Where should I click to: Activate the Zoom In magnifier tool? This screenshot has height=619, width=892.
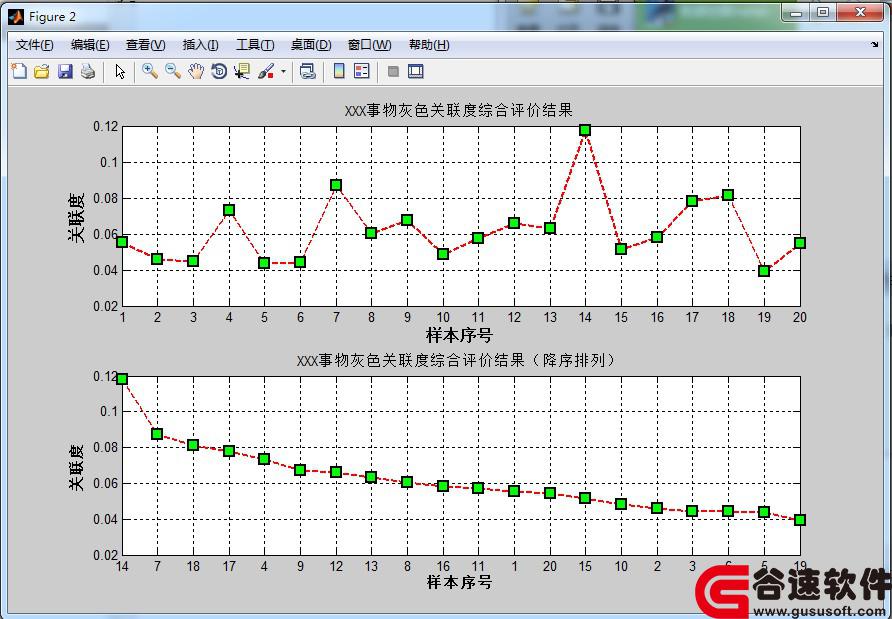pyautogui.click(x=150, y=71)
